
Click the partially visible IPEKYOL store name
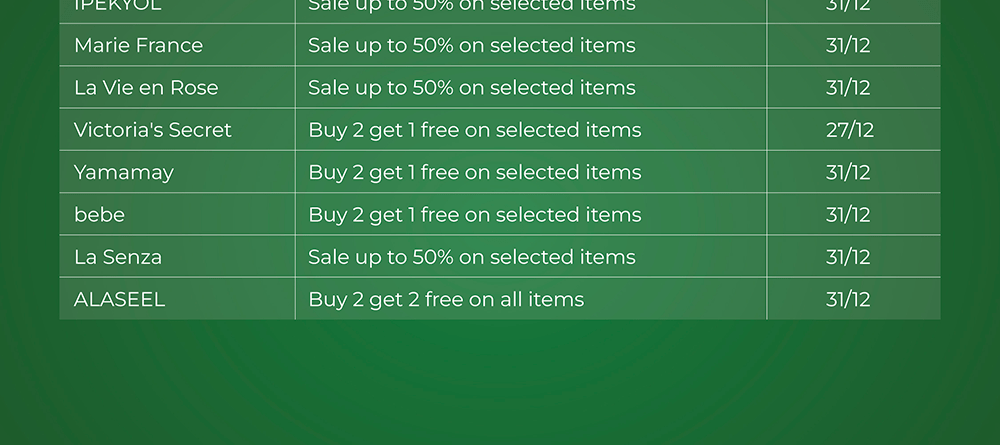click(x=118, y=6)
